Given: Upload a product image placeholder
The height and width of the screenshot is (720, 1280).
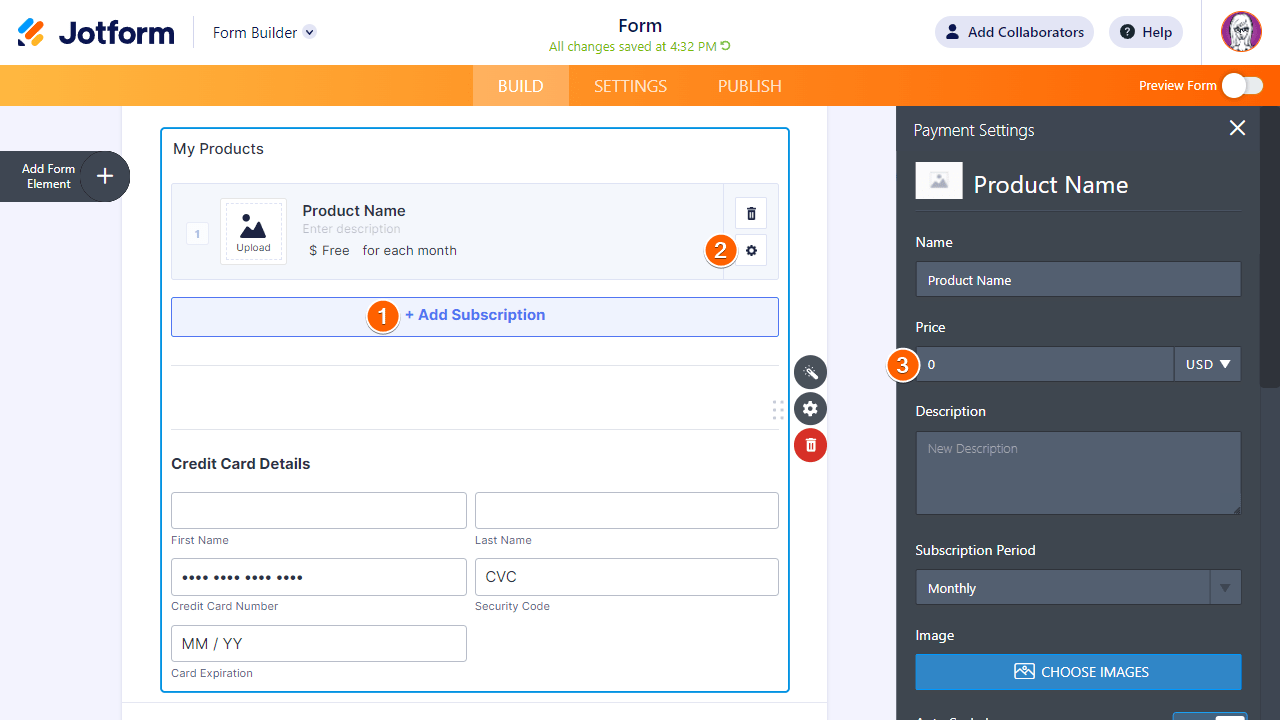Looking at the screenshot, I should (x=253, y=231).
